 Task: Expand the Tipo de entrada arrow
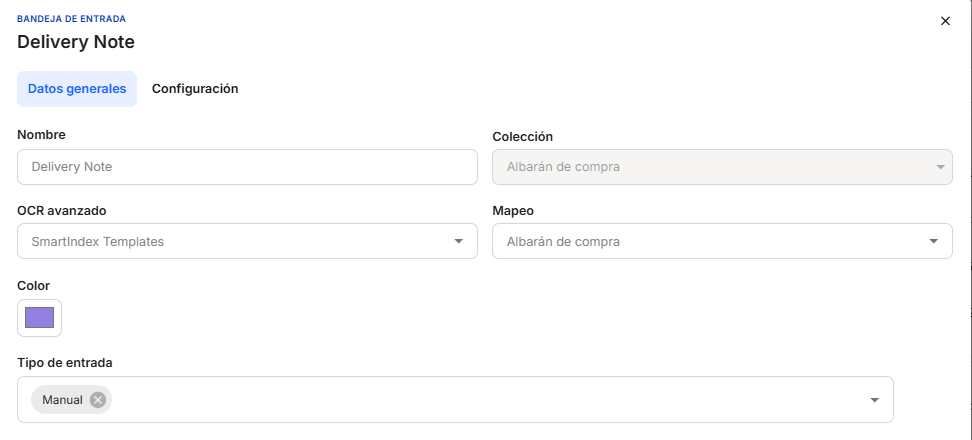(x=874, y=400)
